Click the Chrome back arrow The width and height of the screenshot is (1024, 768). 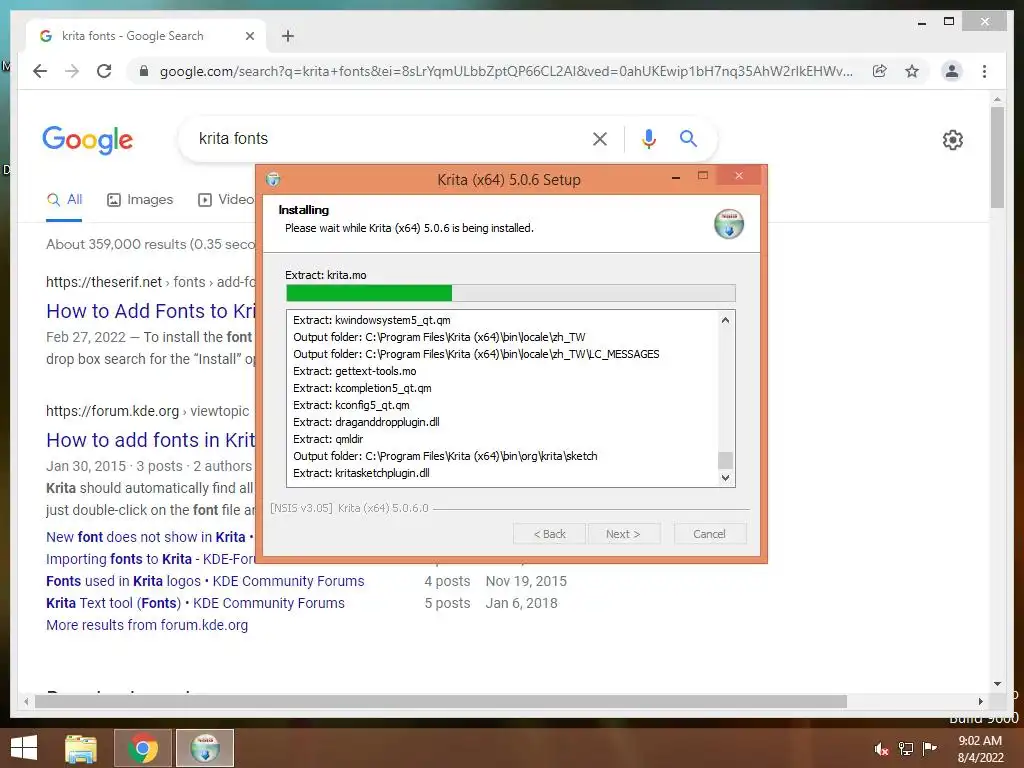point(40,71)
